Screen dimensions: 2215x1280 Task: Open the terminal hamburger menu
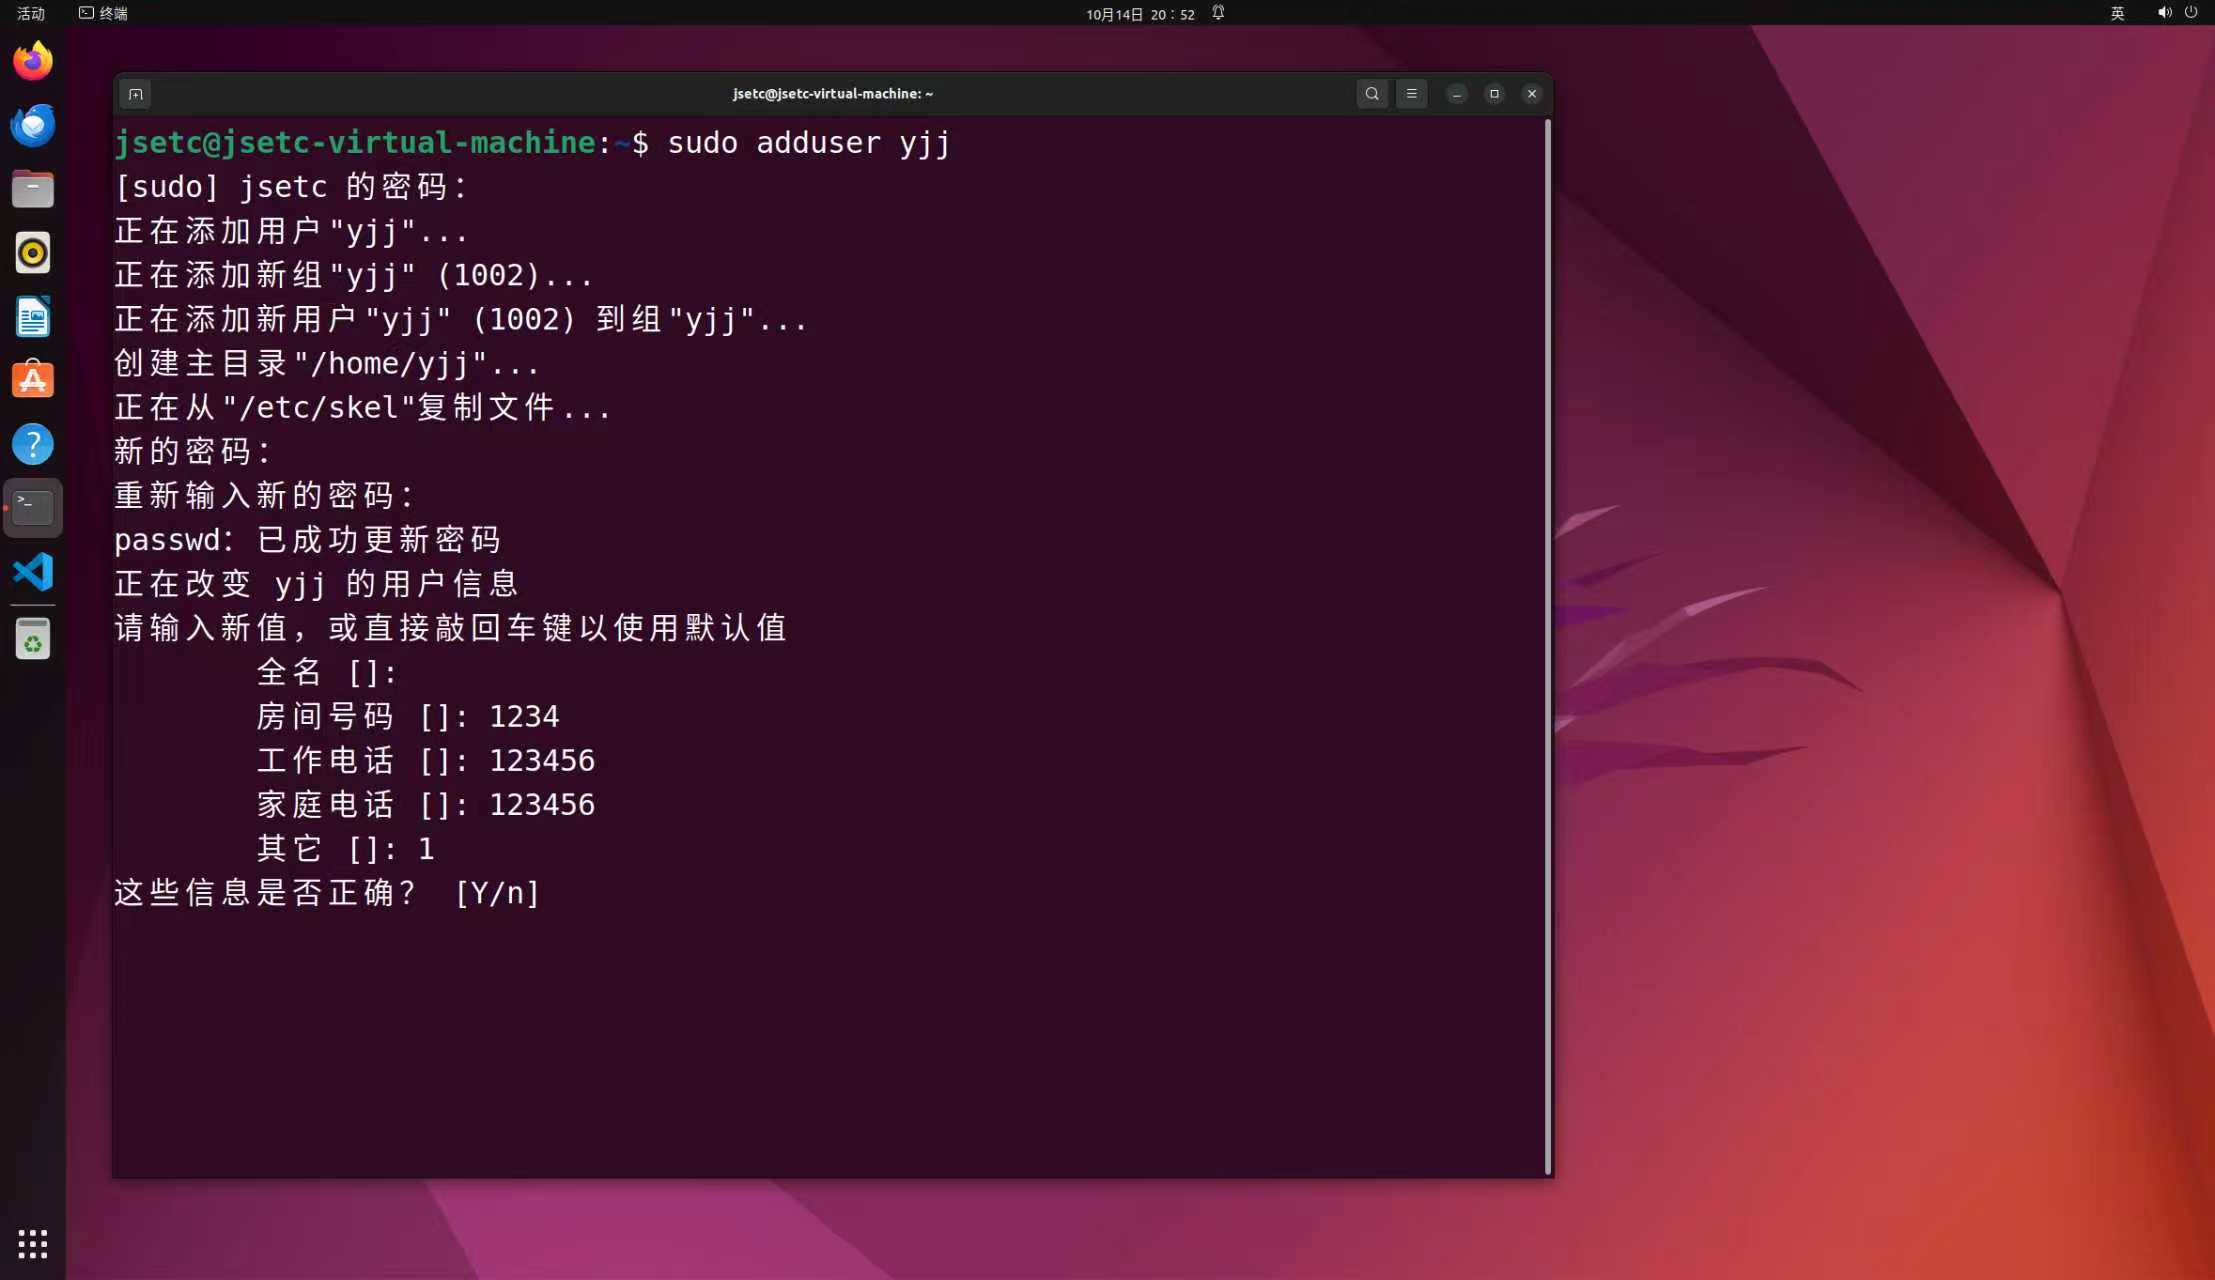coord(1411,94)
